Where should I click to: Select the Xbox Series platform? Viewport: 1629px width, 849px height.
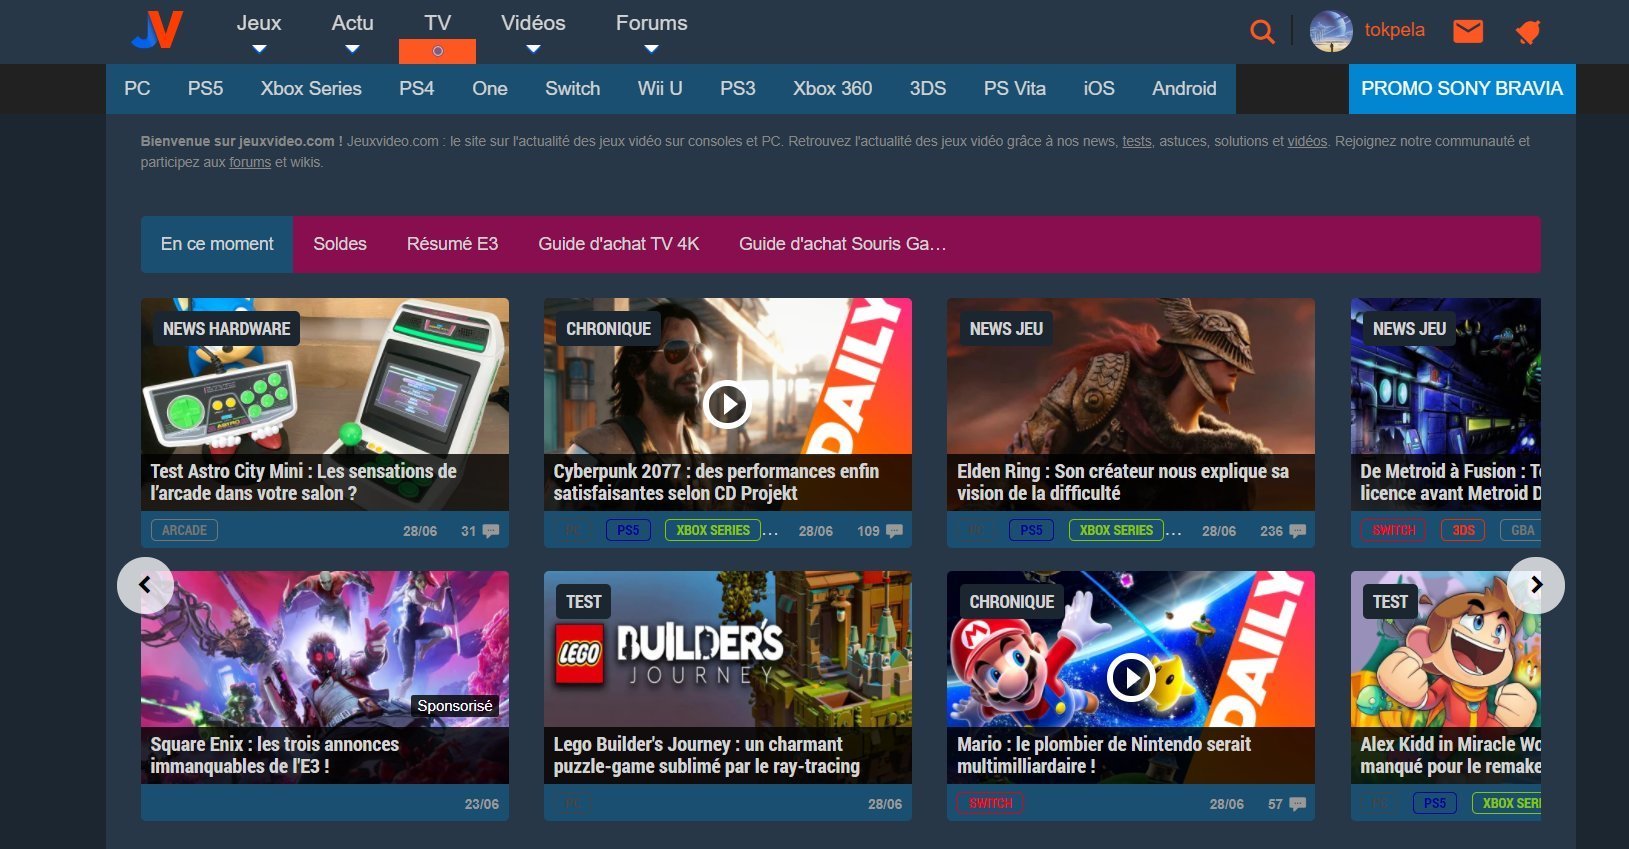coord(311,89)
